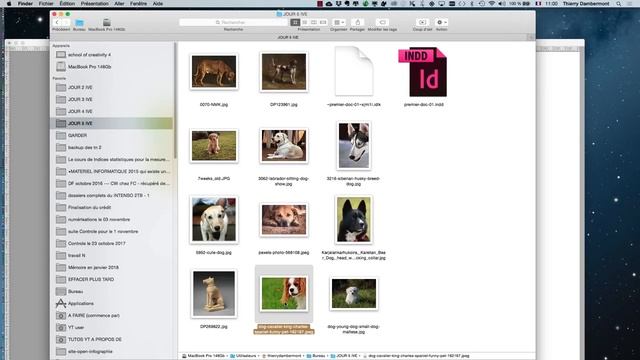Viewport: 640px width, 360px height.
Task: Select the pexels-photo-568108.jpeg thumbnail
Action: [x=284, y=220]
